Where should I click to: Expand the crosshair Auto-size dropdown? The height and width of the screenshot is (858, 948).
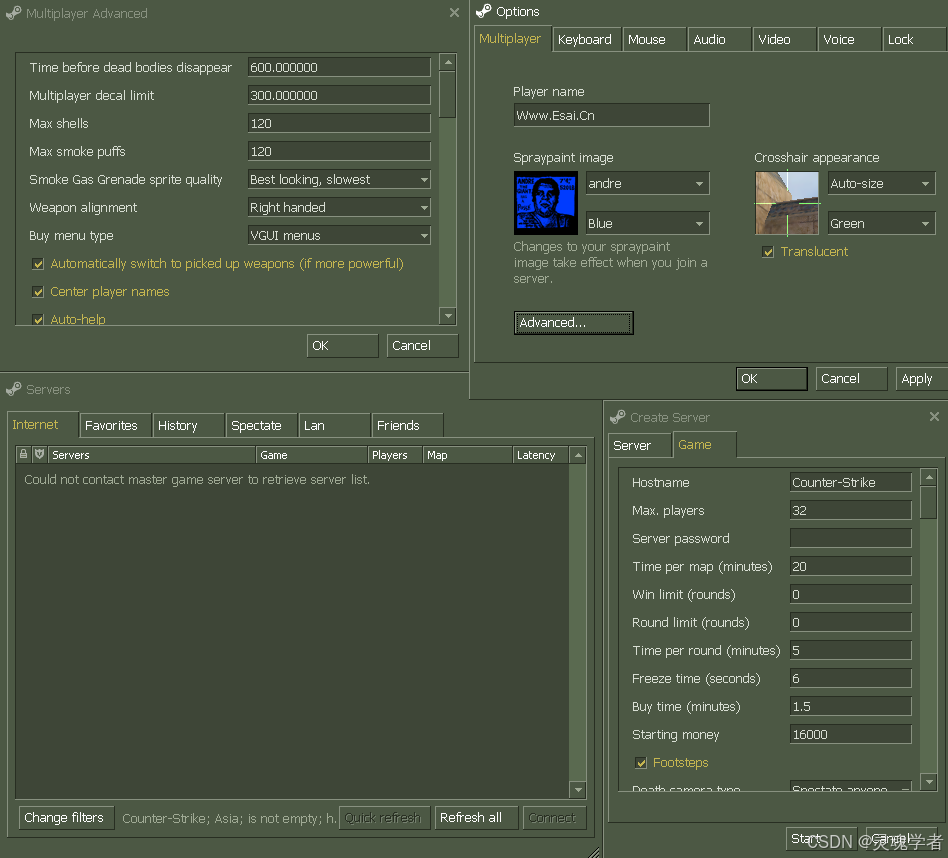[881, 183]
